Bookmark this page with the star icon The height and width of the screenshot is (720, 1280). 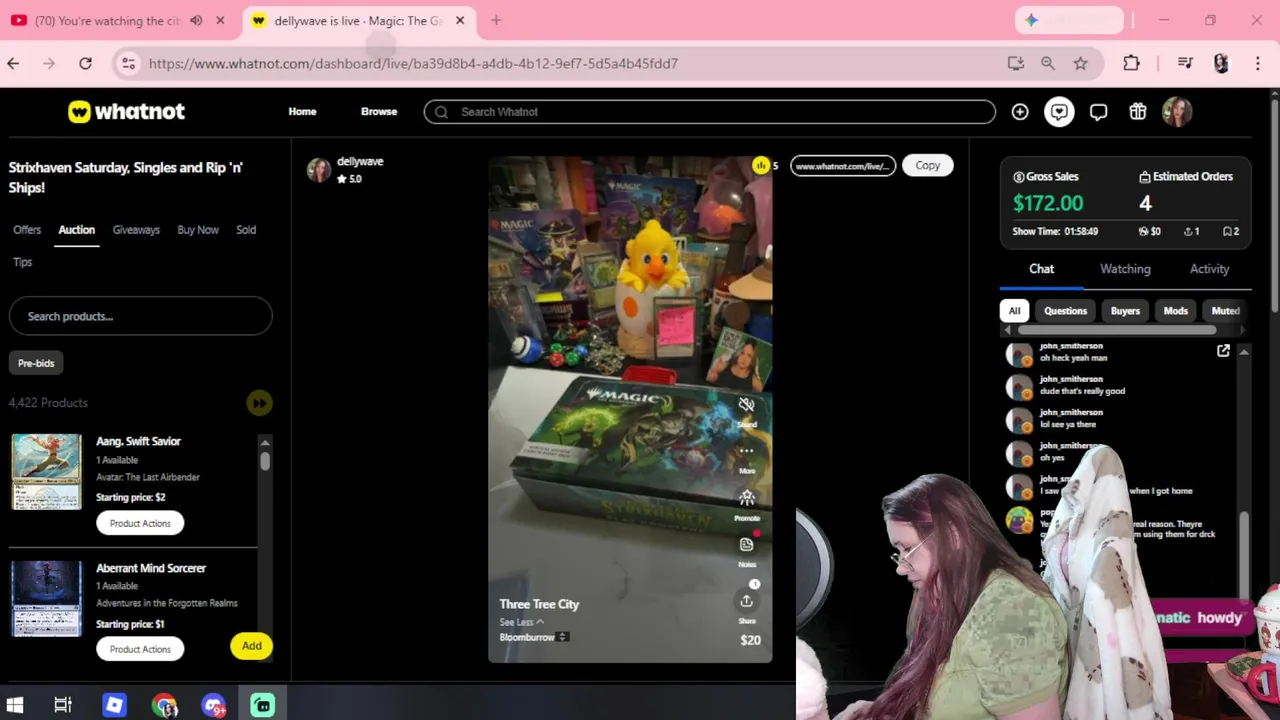coord(1080,63)
